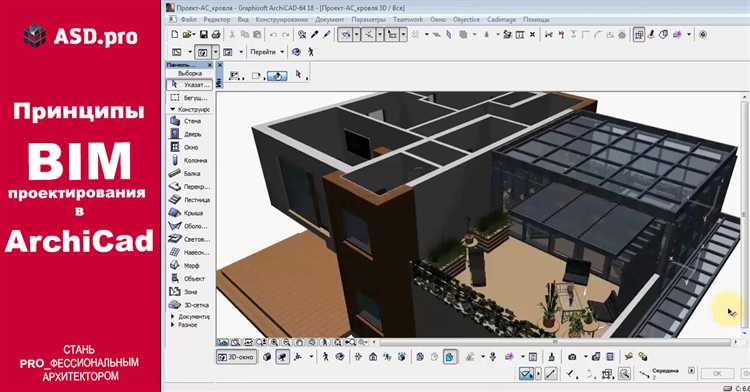
Task: Close the Панель toolbox with its X
Action: point(210,65)
